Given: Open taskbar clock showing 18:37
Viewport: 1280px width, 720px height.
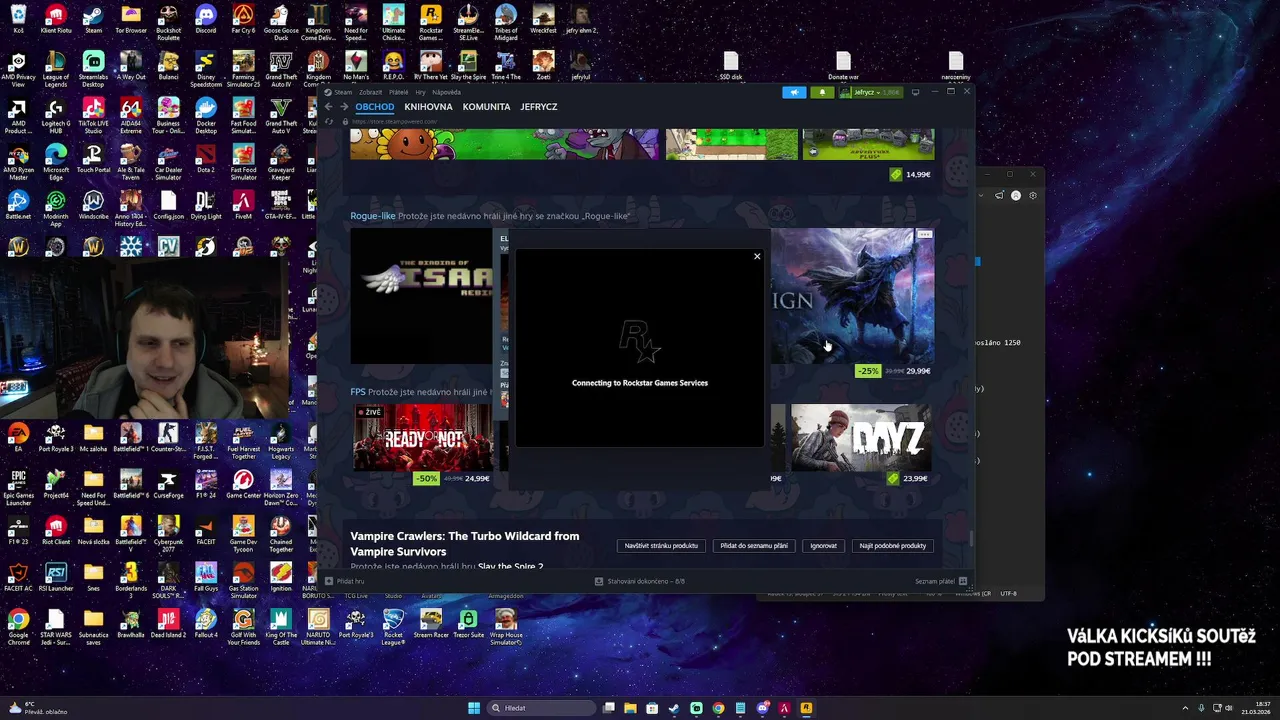Looking at the screenshot, I should (1256, 708).
